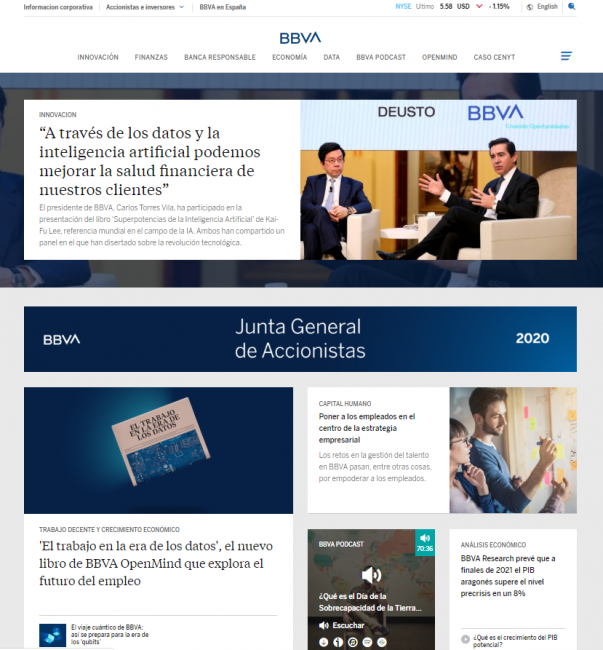The width and height of the screenshot is (603, 650).
Task: Go to BBVA PODCAST section
Action: coord(381,57)
